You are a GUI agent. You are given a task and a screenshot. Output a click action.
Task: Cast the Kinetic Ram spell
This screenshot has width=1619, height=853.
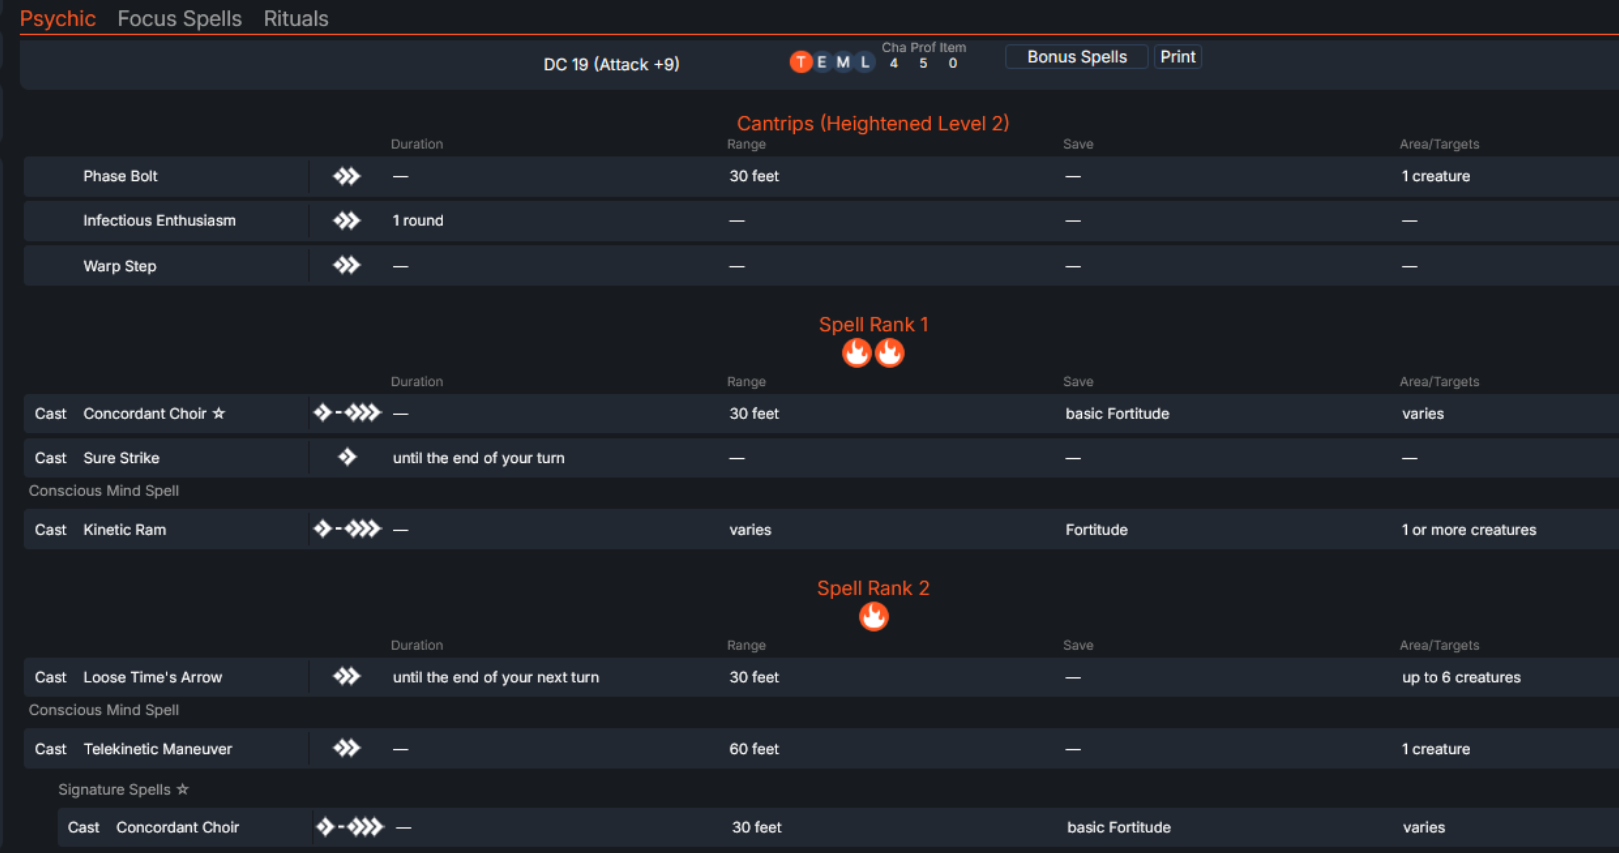51,530
